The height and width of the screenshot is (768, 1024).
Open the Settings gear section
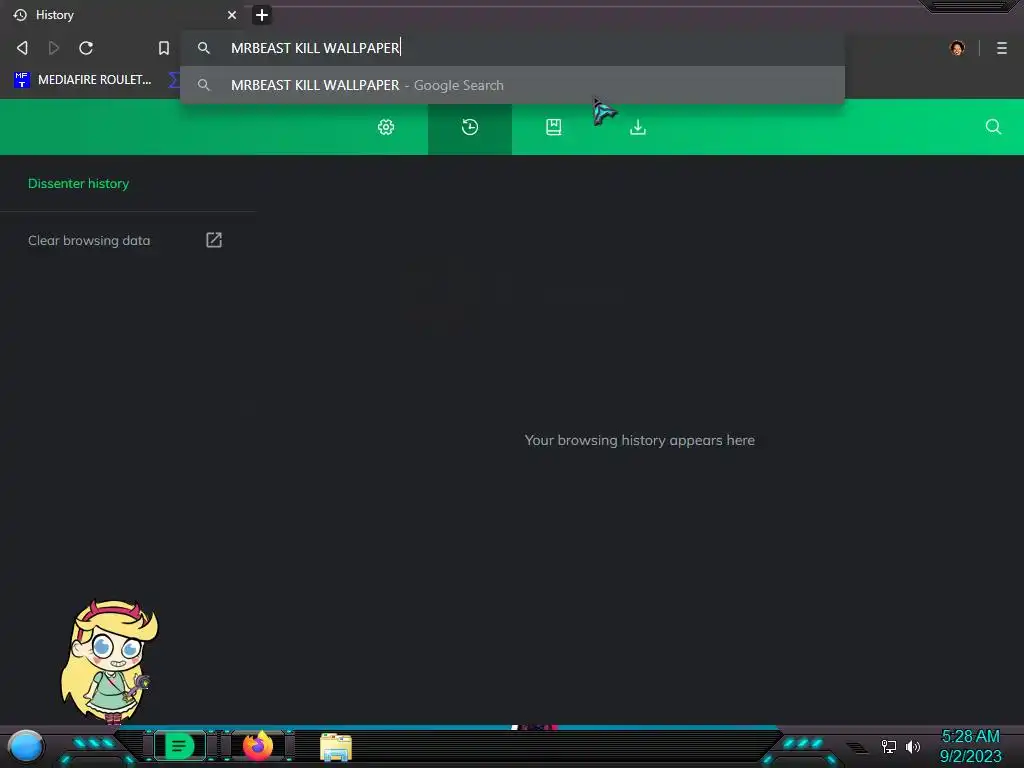(x=386, y=127)
